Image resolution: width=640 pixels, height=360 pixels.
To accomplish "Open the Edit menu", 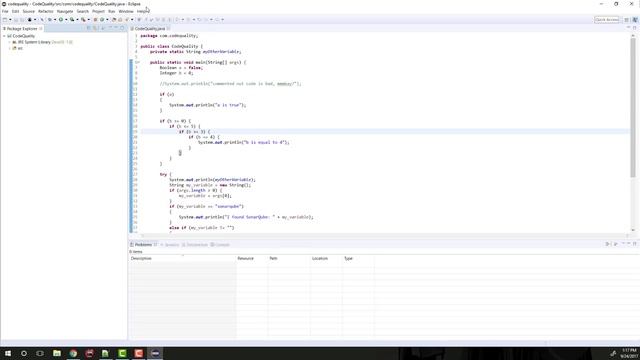I will (16, 11).
